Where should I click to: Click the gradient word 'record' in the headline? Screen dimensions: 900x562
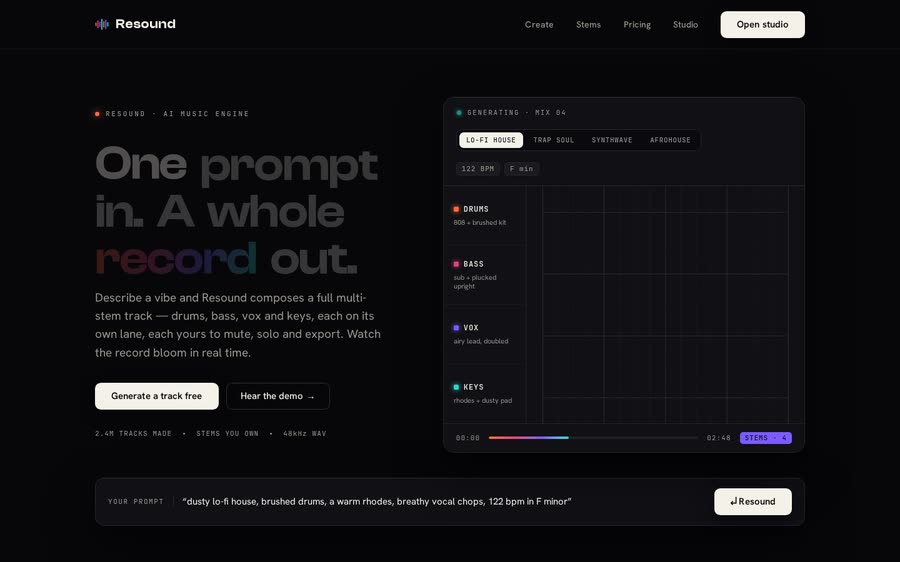tap(176, 259)
